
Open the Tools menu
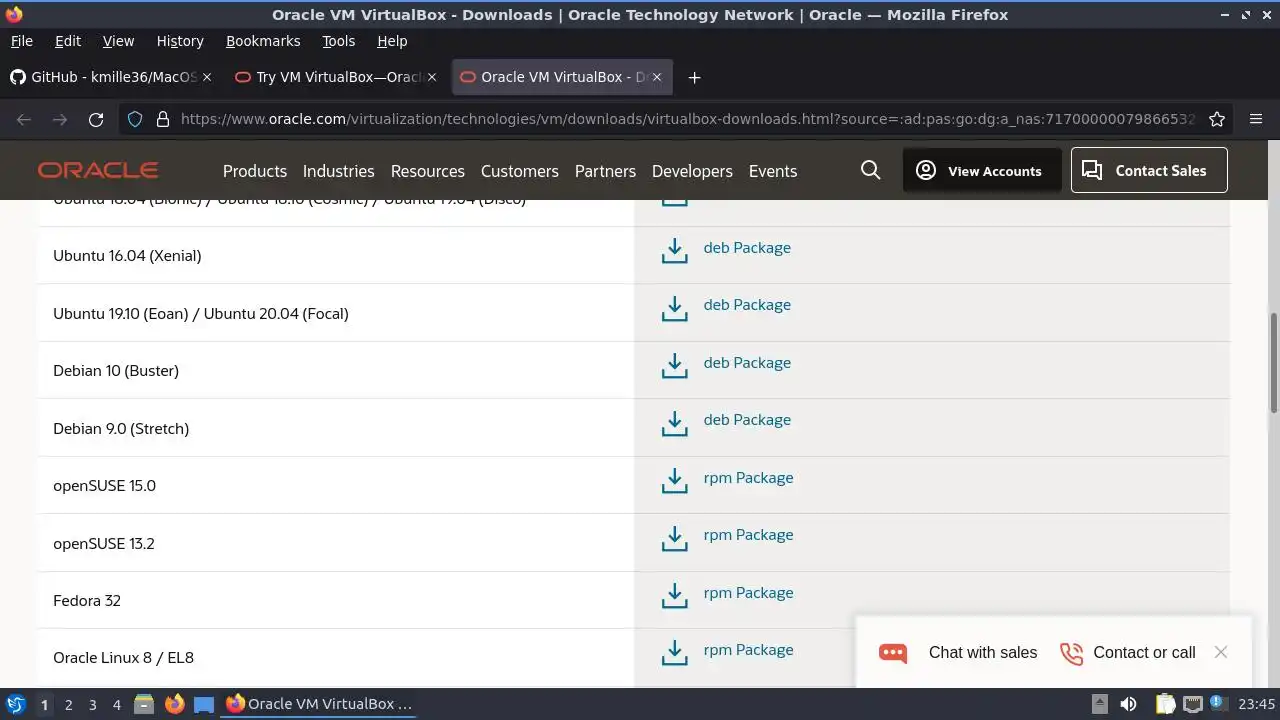point(339,41)
